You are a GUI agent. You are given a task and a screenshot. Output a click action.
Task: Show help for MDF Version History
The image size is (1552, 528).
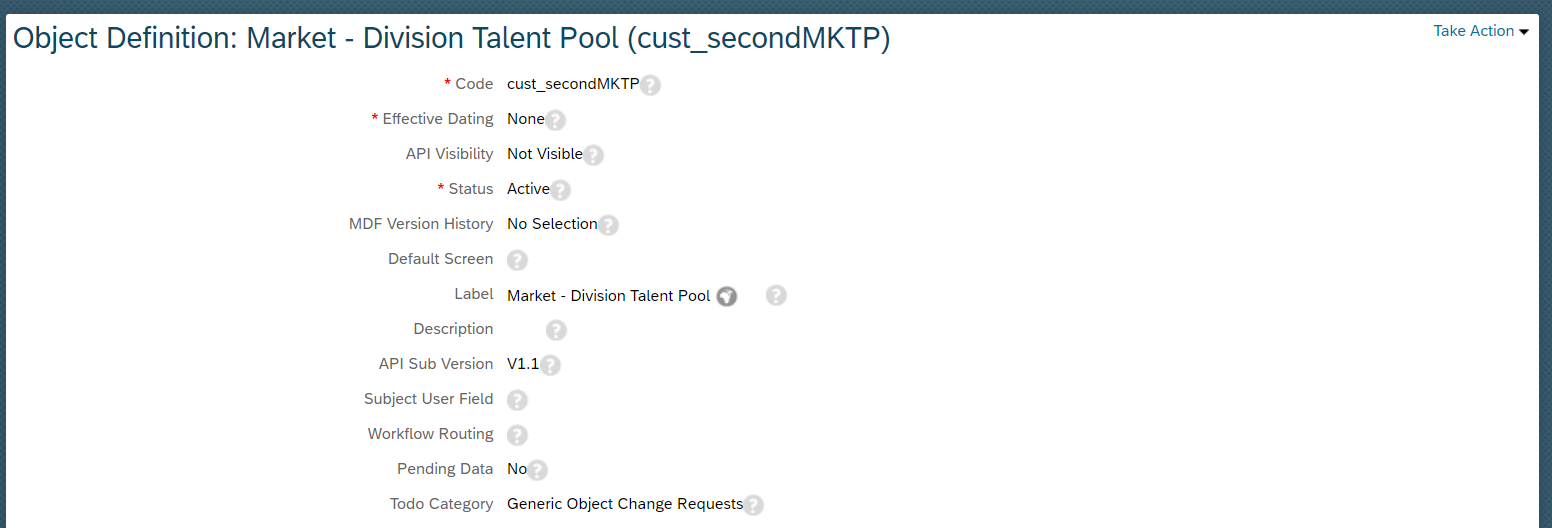(608, 225)
